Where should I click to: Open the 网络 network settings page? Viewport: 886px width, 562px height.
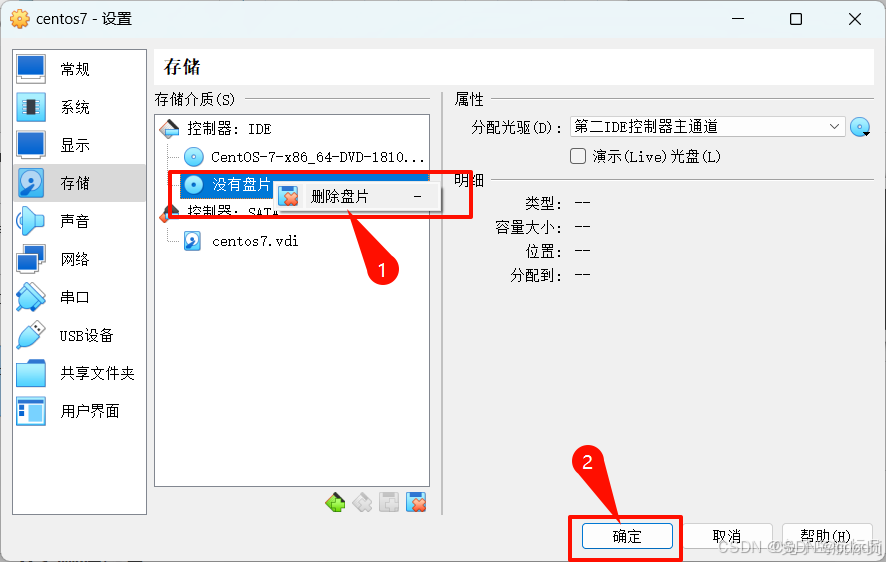coord(79,259)
